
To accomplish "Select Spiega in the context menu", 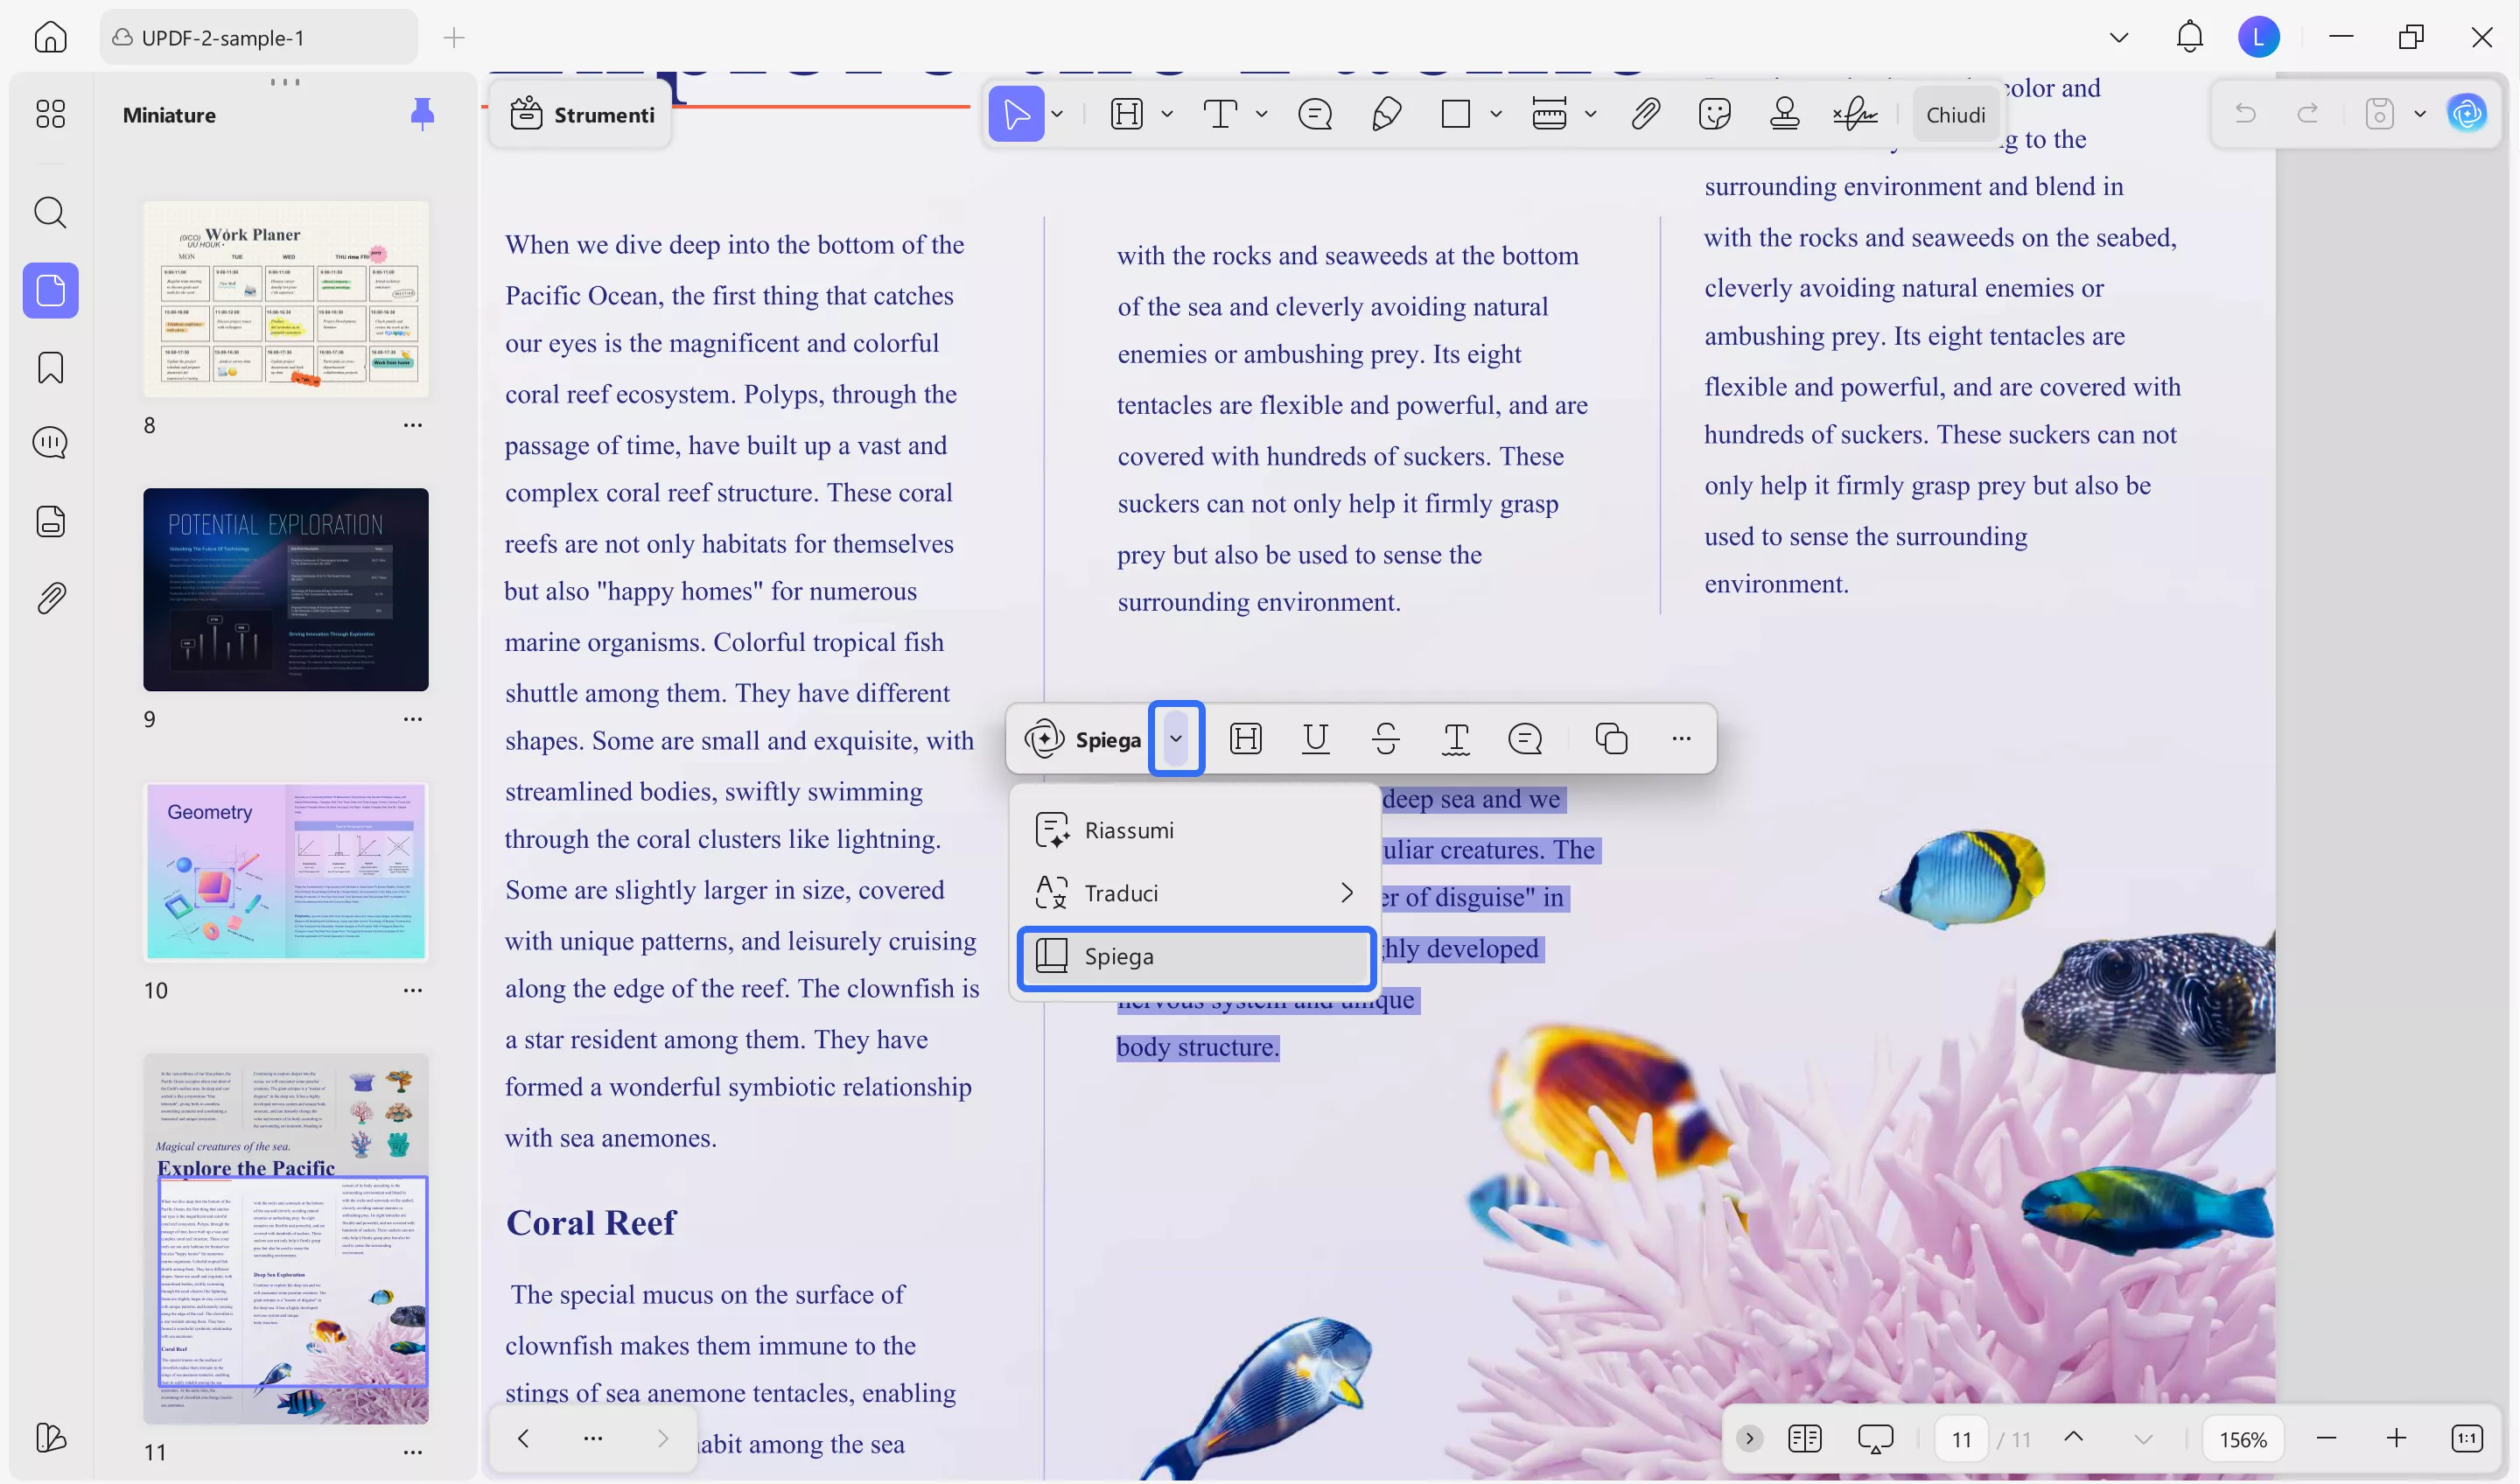I will pyautogui.click(x=1121, y=957).
